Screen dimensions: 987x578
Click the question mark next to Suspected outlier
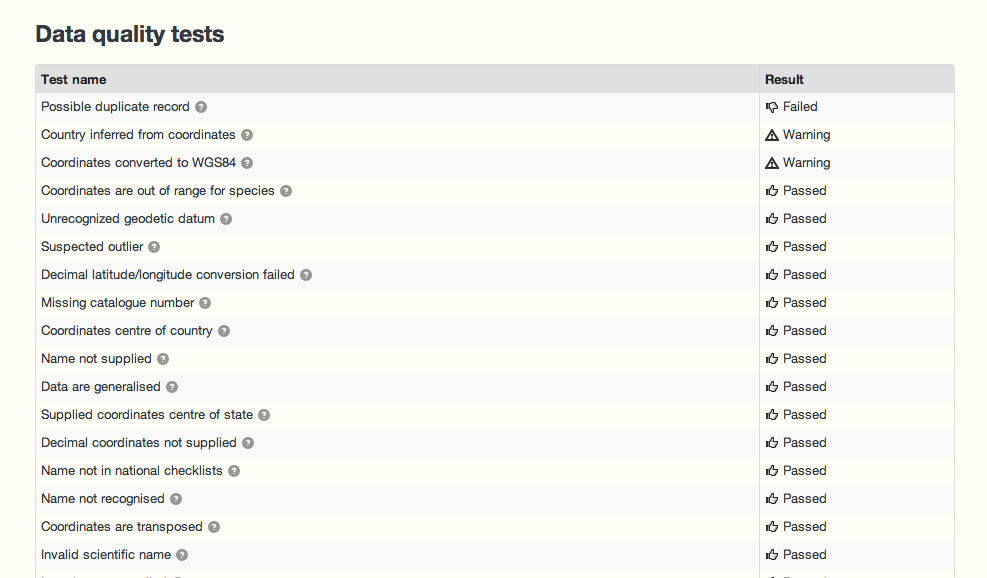click(x=155, y=246)
